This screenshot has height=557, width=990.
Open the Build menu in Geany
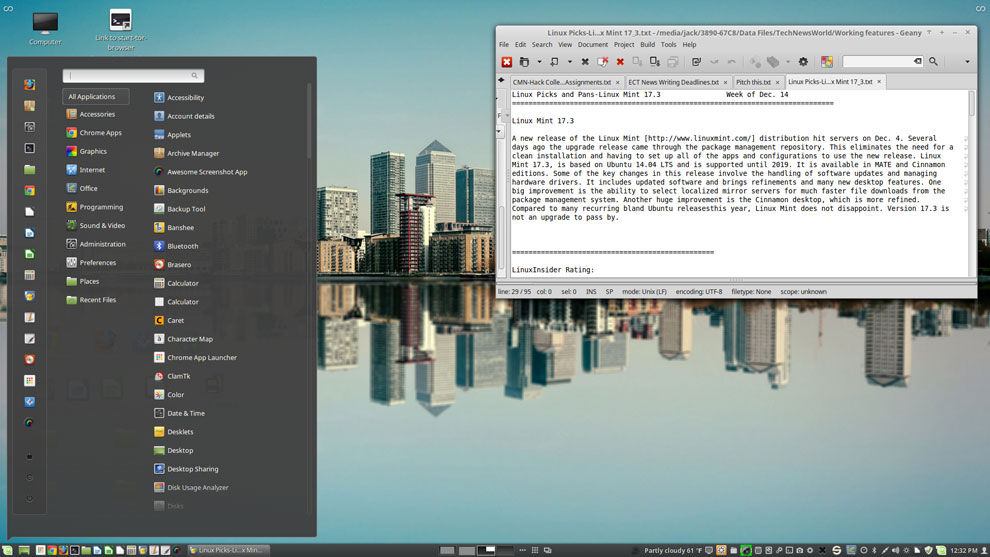pyautogui.click(x=647, y=45)
